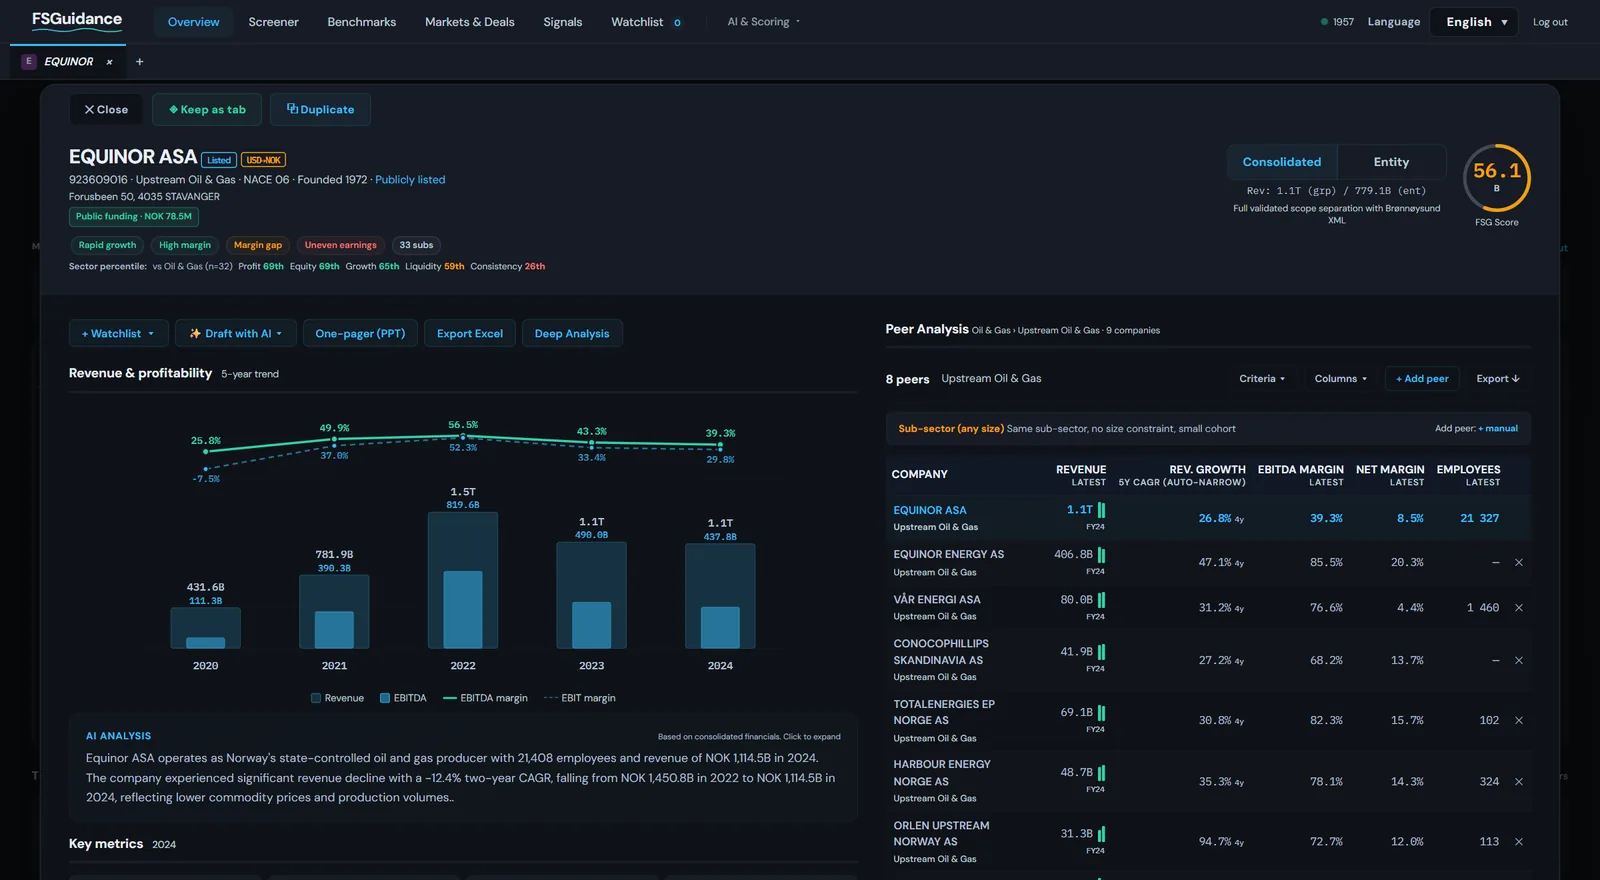
Task: Open the Screener menu tab
Action: [x=273, y=22]
